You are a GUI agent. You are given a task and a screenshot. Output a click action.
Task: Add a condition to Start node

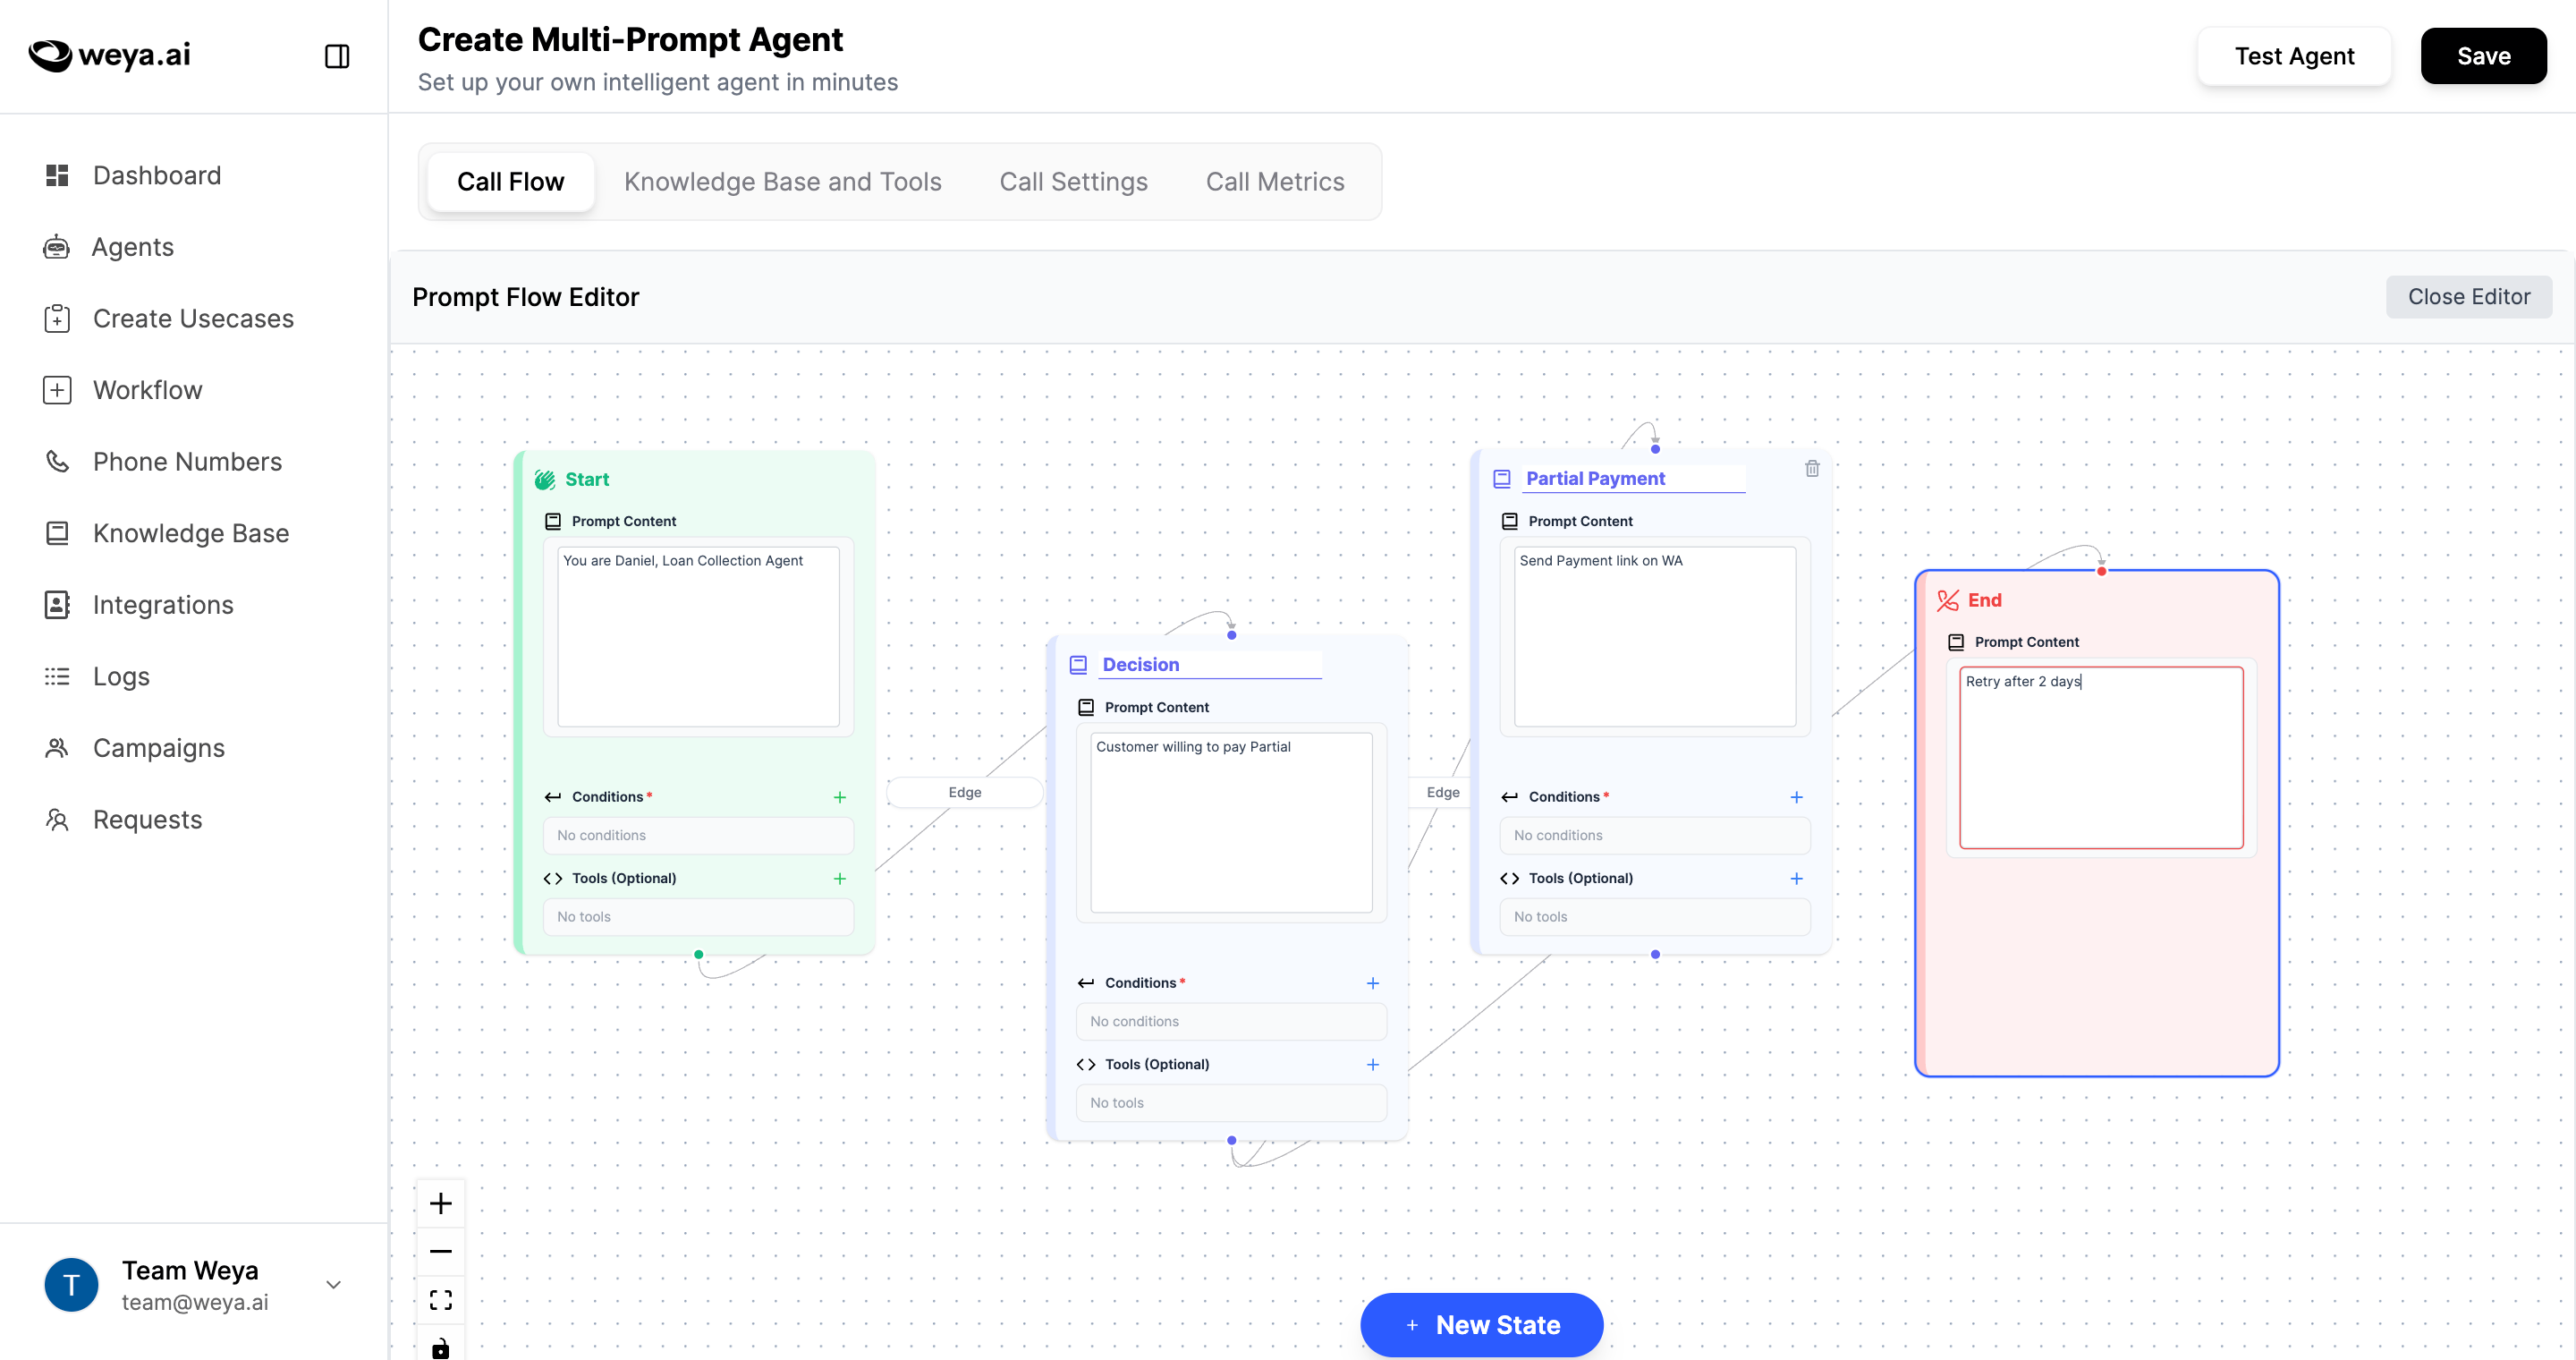point(839,797)
